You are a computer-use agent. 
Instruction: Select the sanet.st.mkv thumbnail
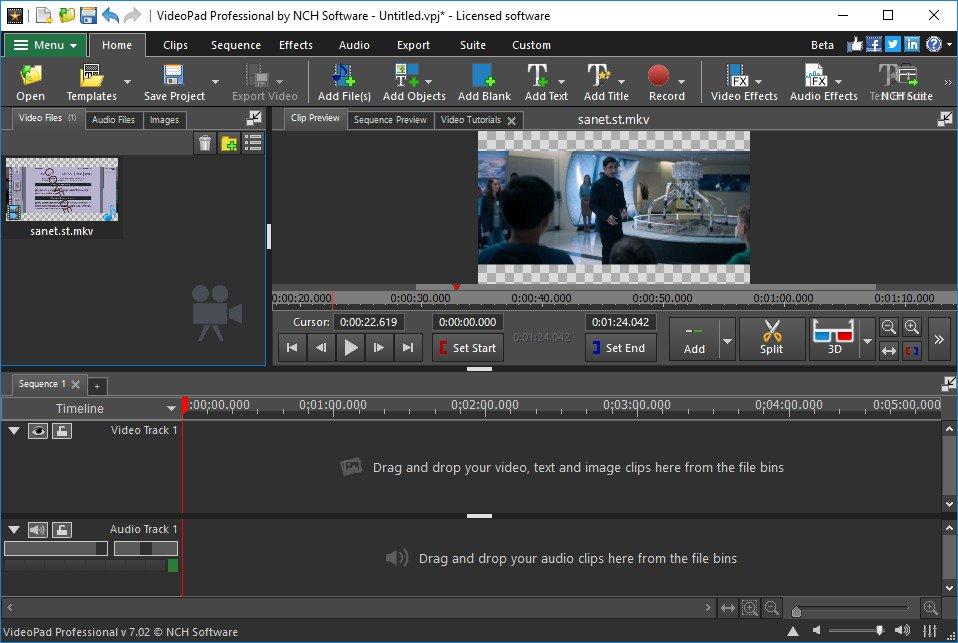point(62,189)
